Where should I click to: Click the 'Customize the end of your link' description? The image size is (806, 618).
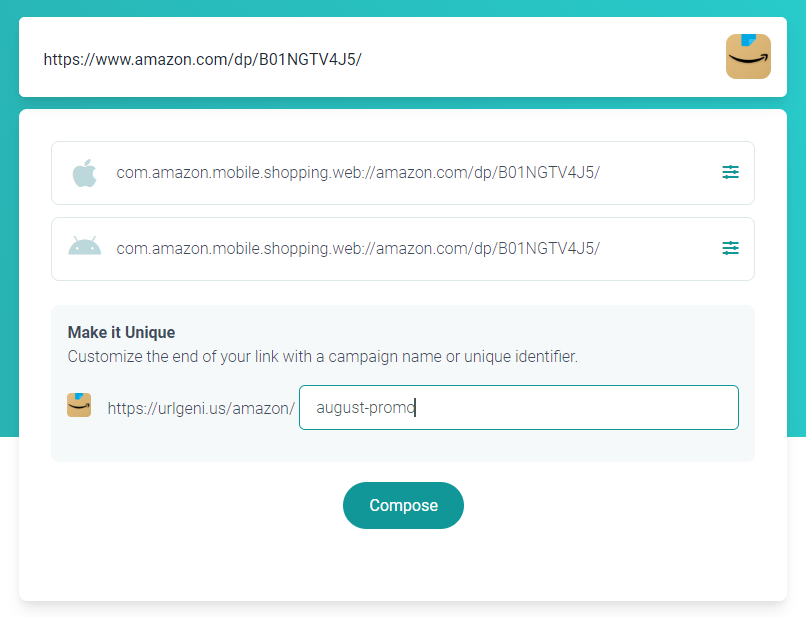point(323,357)
